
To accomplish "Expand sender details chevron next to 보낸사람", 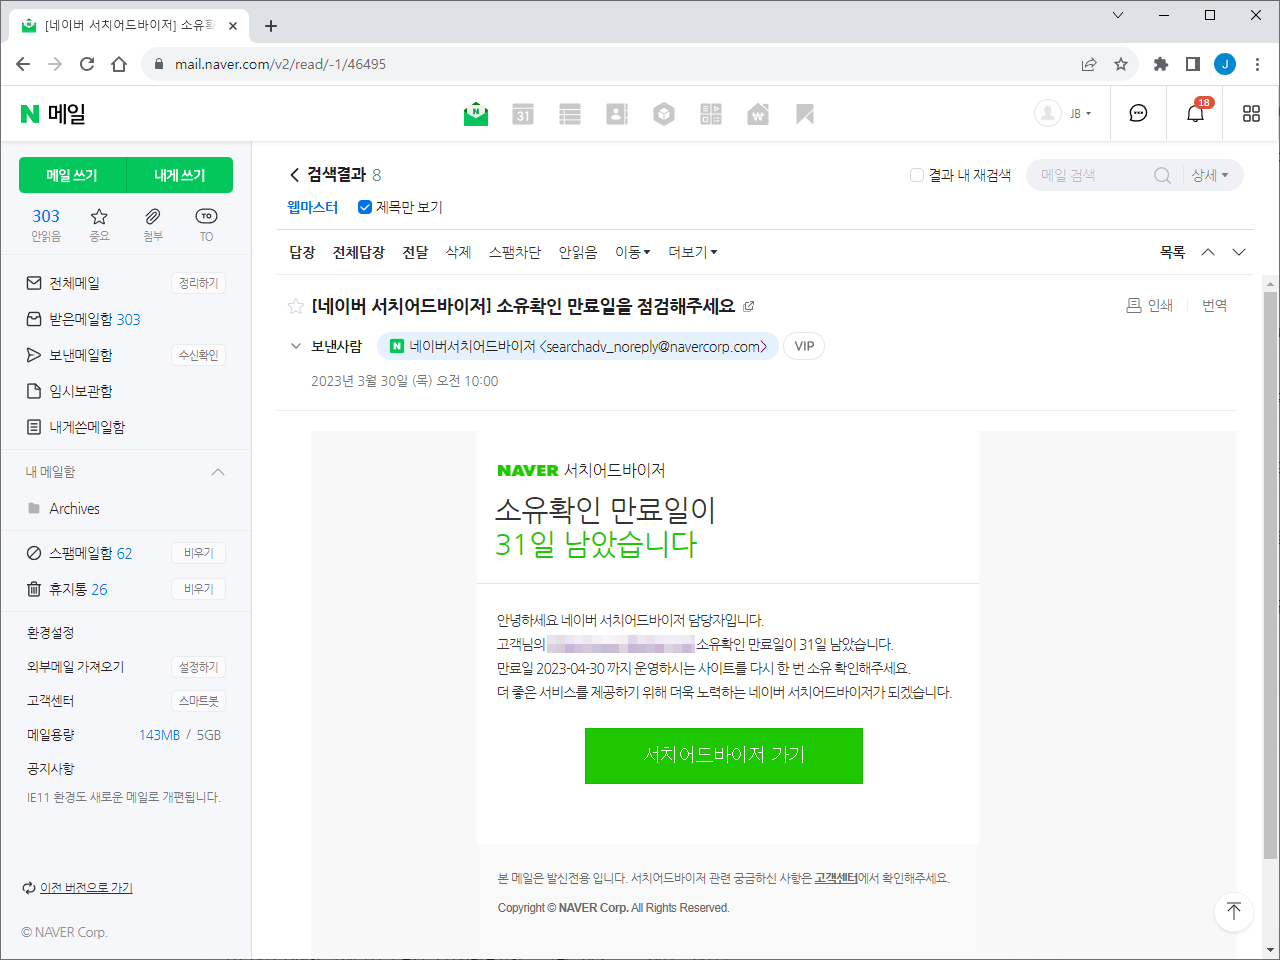I will click(x=295, y=346).
